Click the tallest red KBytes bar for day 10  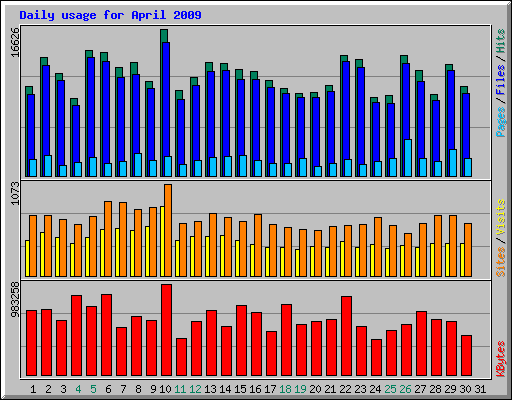click(x=166, y=330)
